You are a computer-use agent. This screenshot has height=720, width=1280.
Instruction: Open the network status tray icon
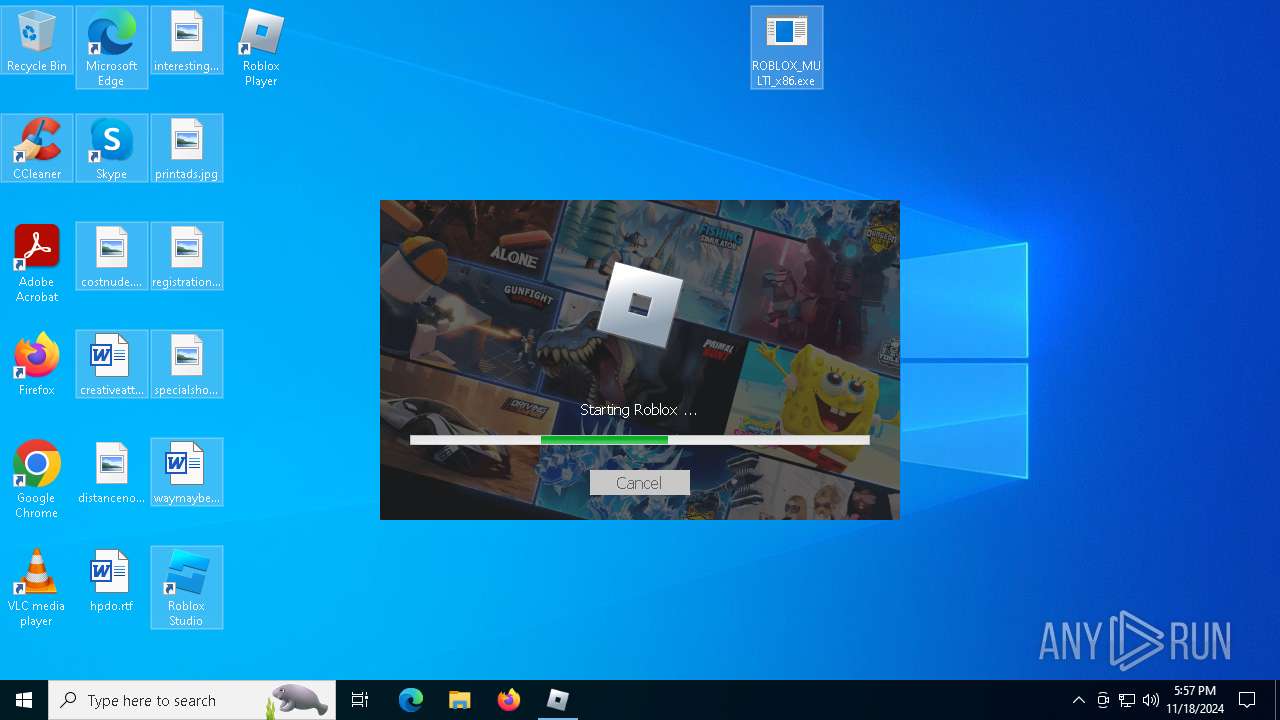pos(1127,700)
